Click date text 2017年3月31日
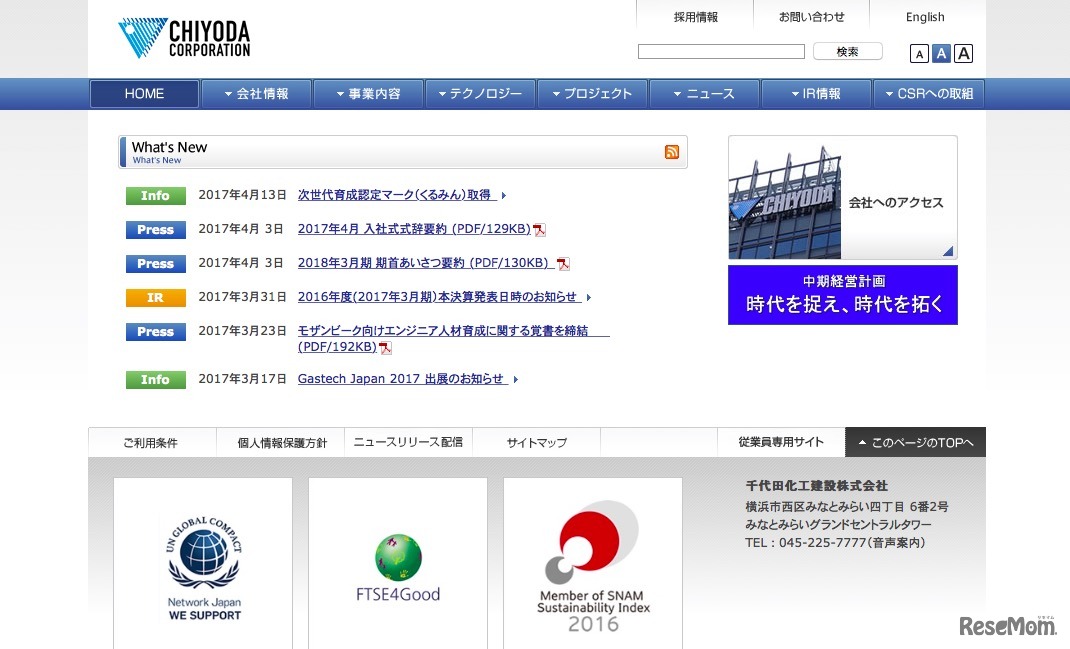 click(x=242, y=298)
